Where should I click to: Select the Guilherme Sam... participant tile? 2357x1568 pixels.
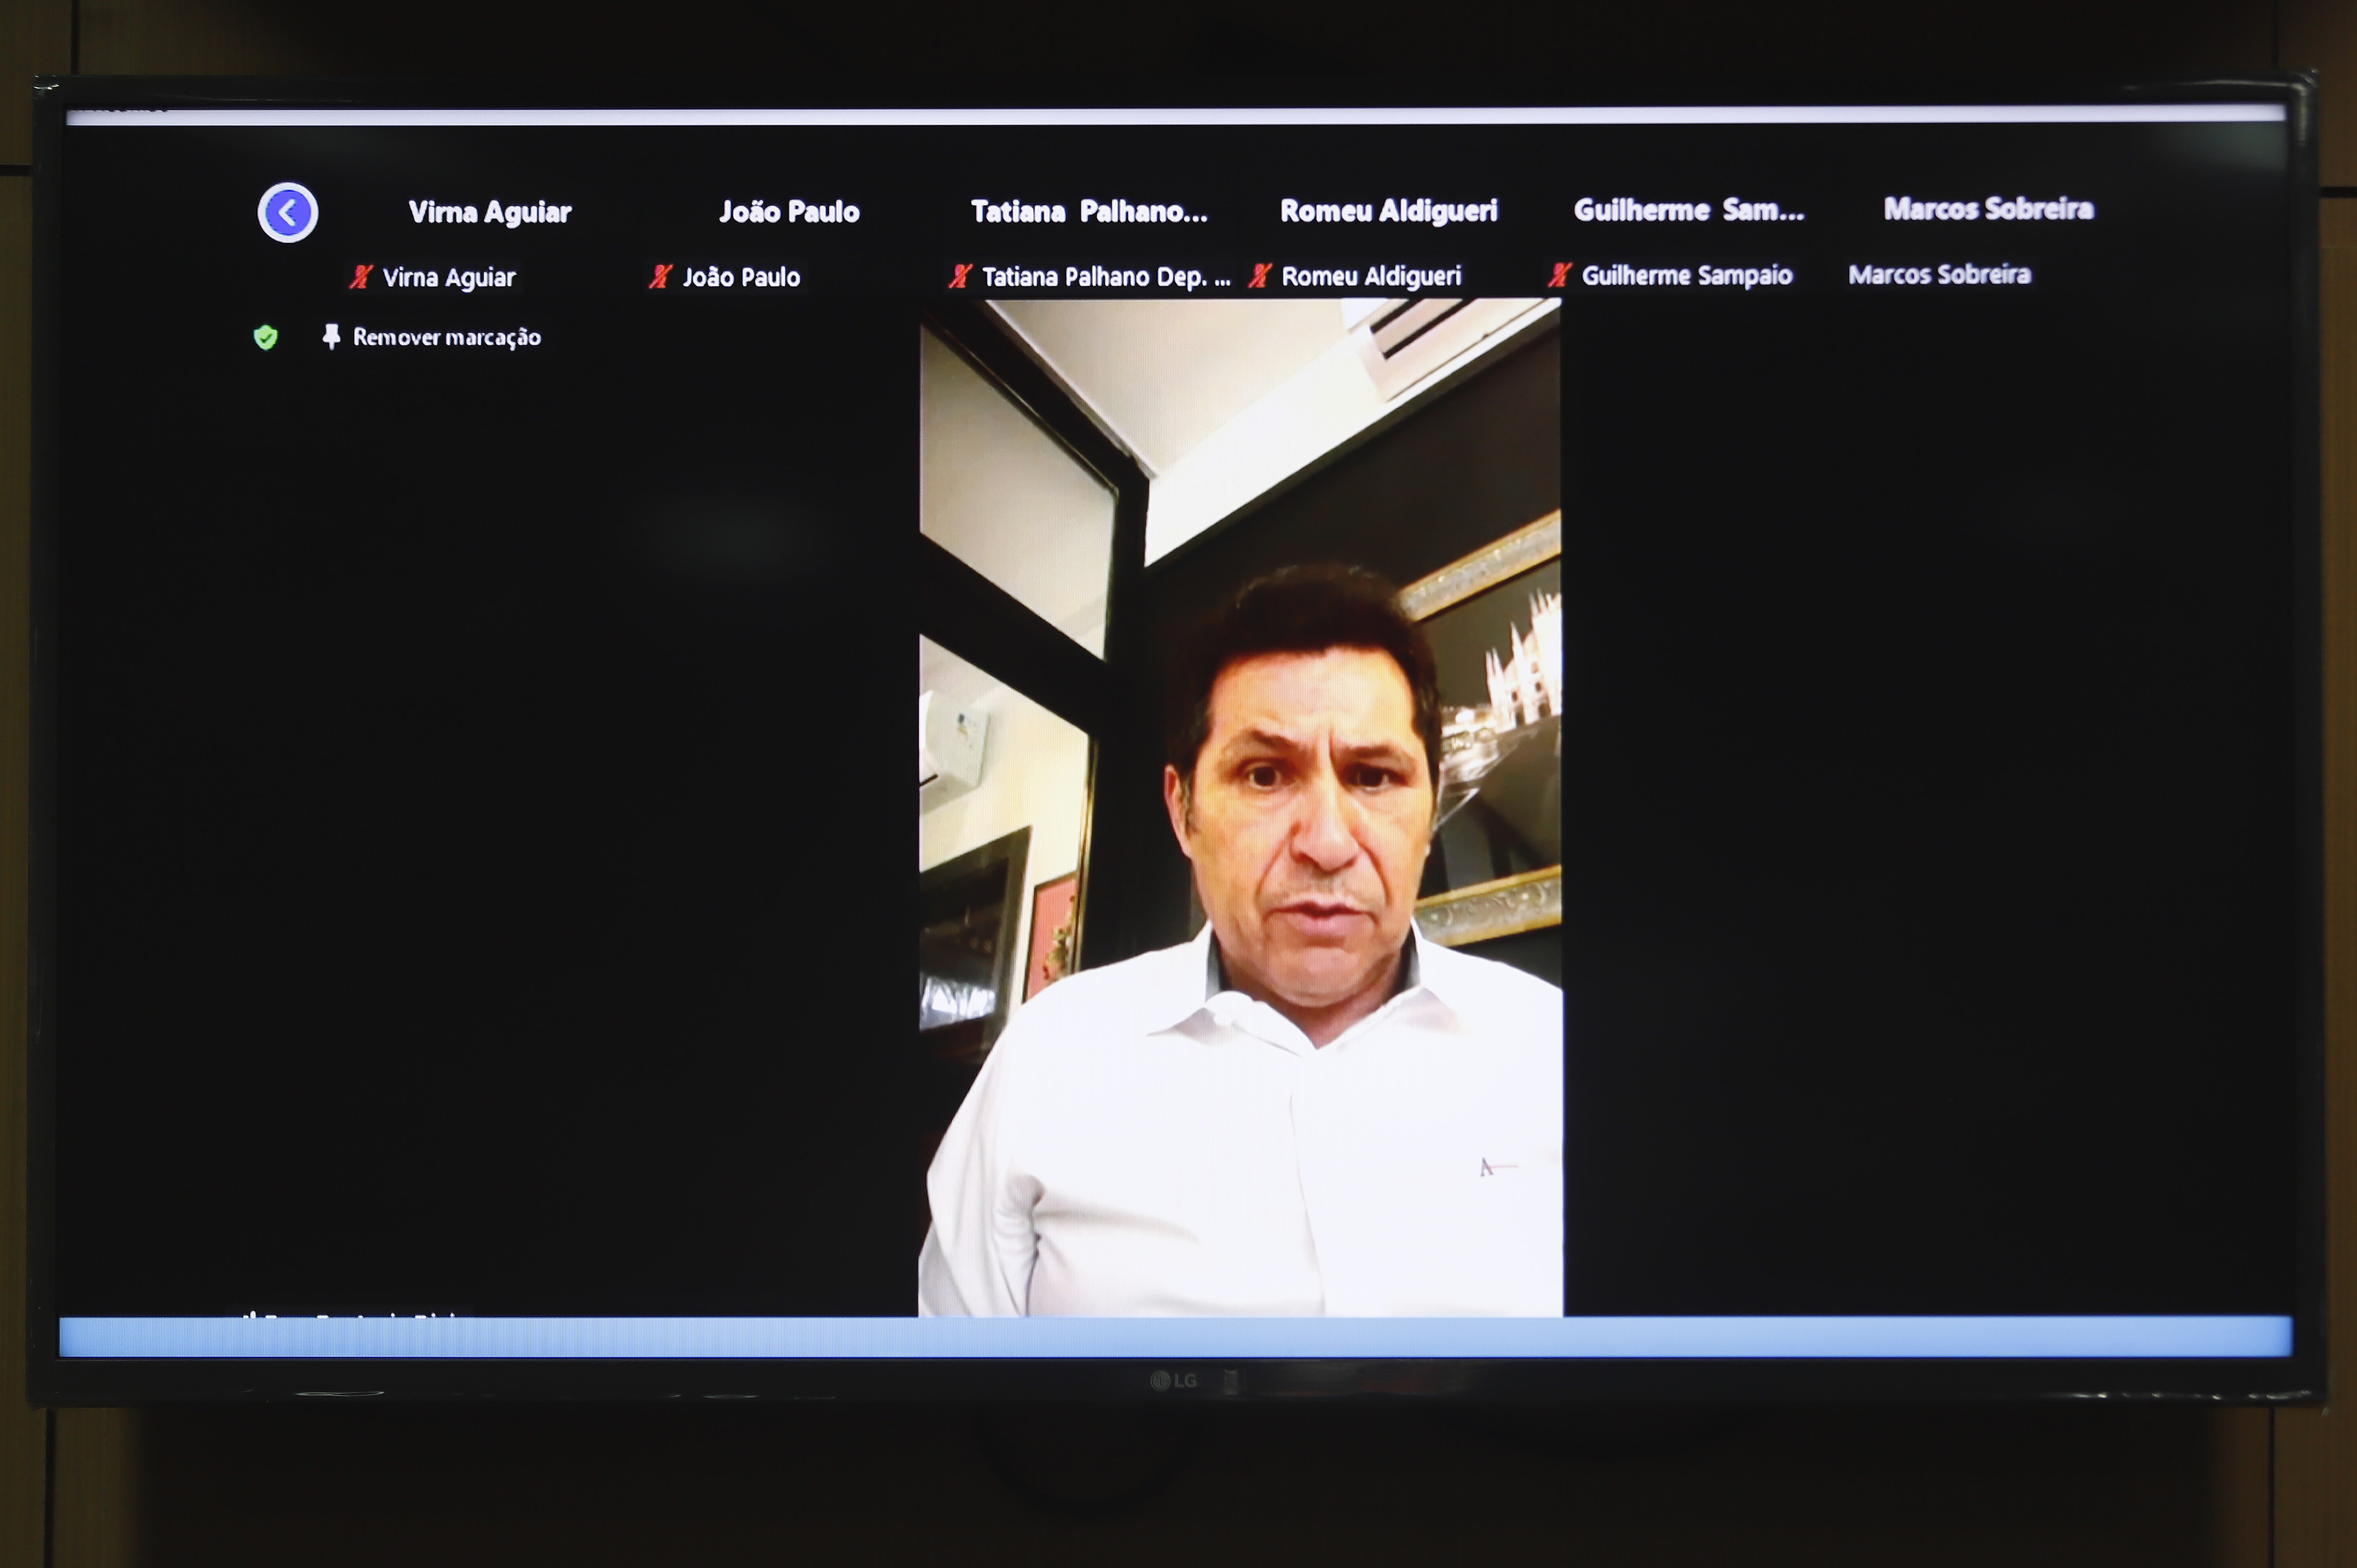point(1689,209)
